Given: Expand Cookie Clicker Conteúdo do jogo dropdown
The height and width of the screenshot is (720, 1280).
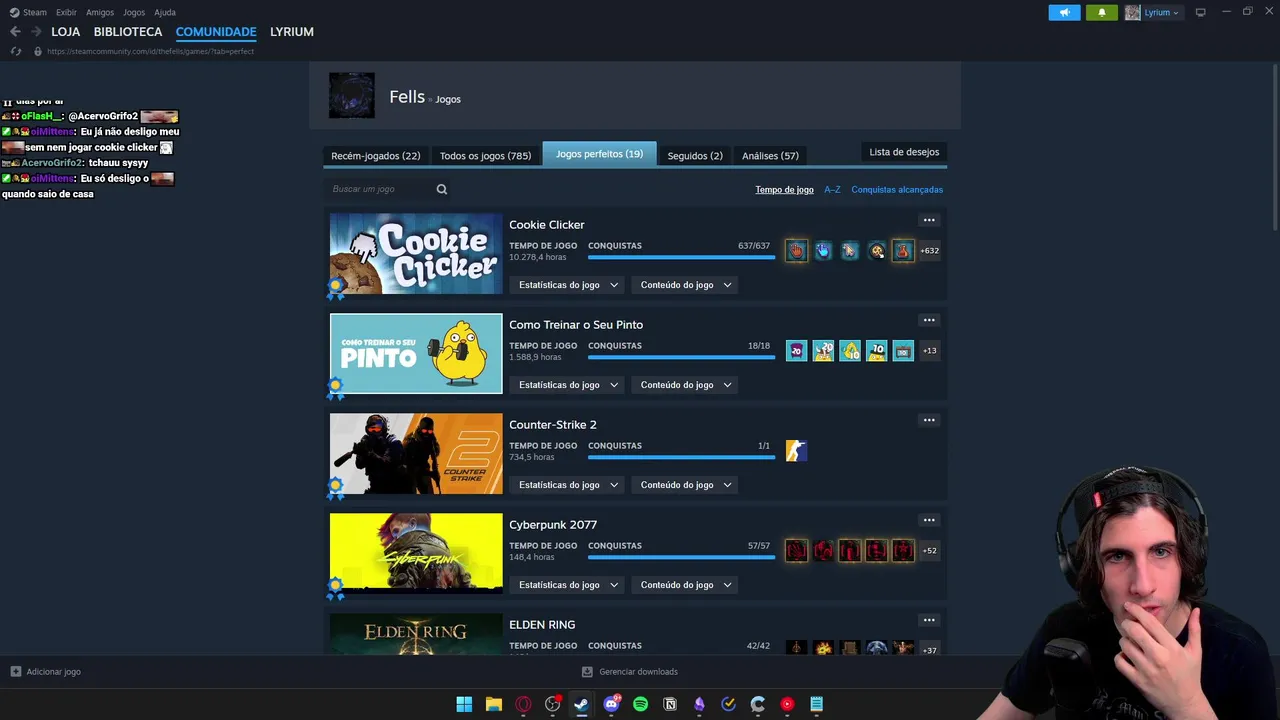Looking at the screenshot, I should (686, 285).
